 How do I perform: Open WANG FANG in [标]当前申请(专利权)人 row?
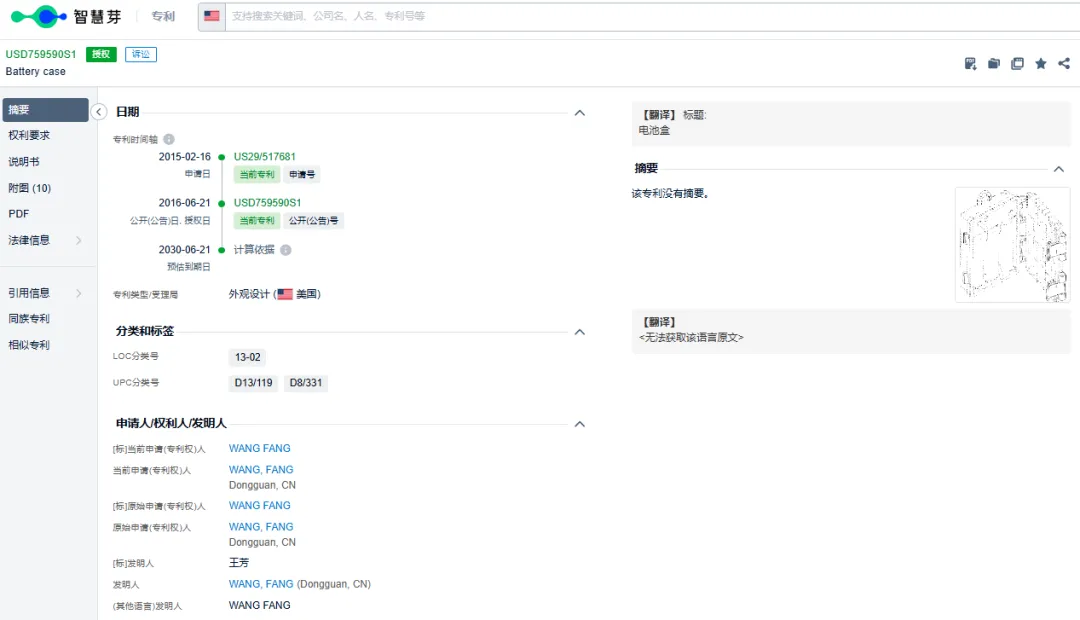(x=260, y=448)
